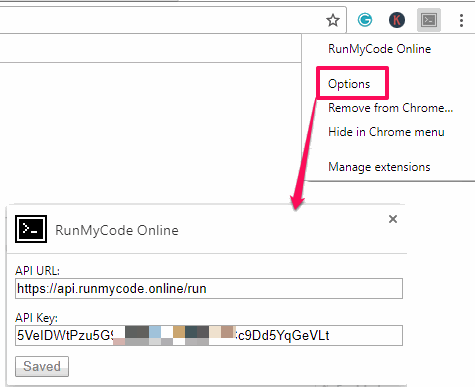Click the RunMyCode logo in dialog header
The width and height of the screenshot is (475, 387).
[x=31, y=229]
